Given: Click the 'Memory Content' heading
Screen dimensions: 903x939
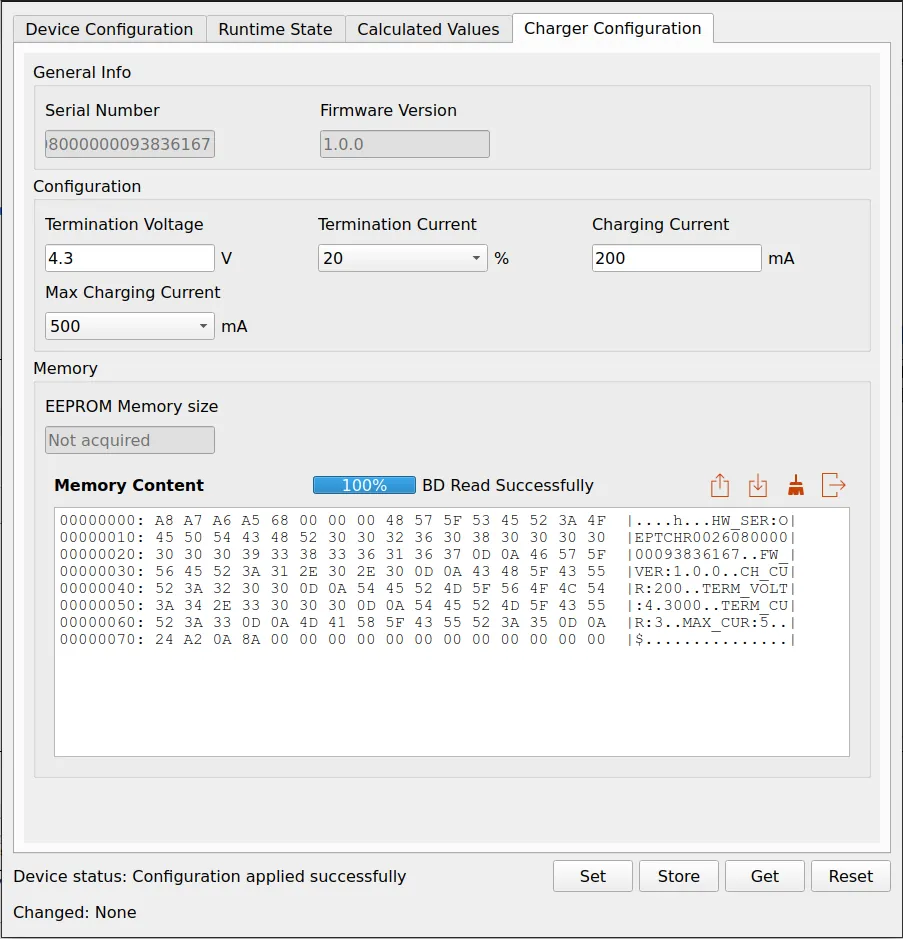Looking at the screenshot, I should (129, 485).
